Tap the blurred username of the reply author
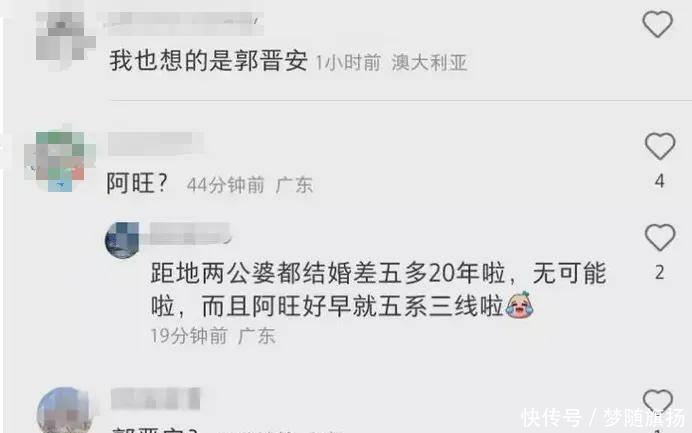The width and height of the screenshot is (692, 433). coord(190,233)
